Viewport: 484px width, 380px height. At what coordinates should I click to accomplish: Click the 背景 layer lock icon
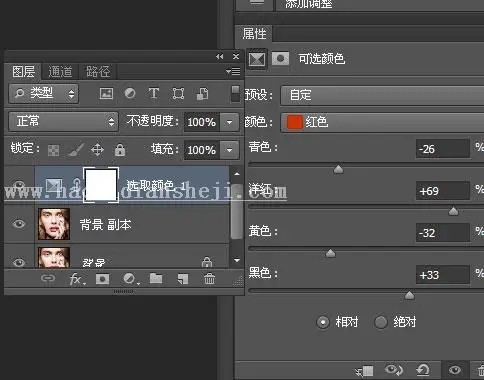pyautogui.click(x=207, y=262)
